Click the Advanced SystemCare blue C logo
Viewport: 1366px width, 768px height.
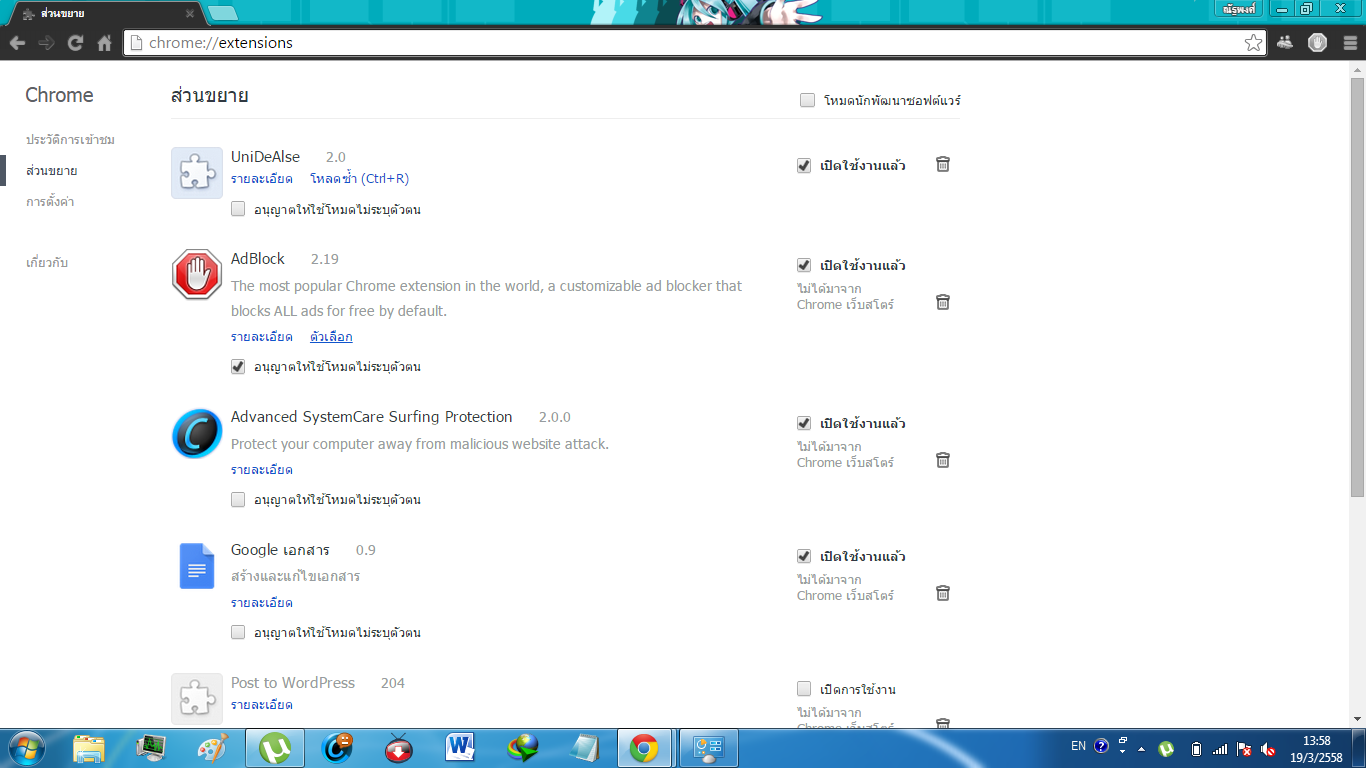coord(197,434)
